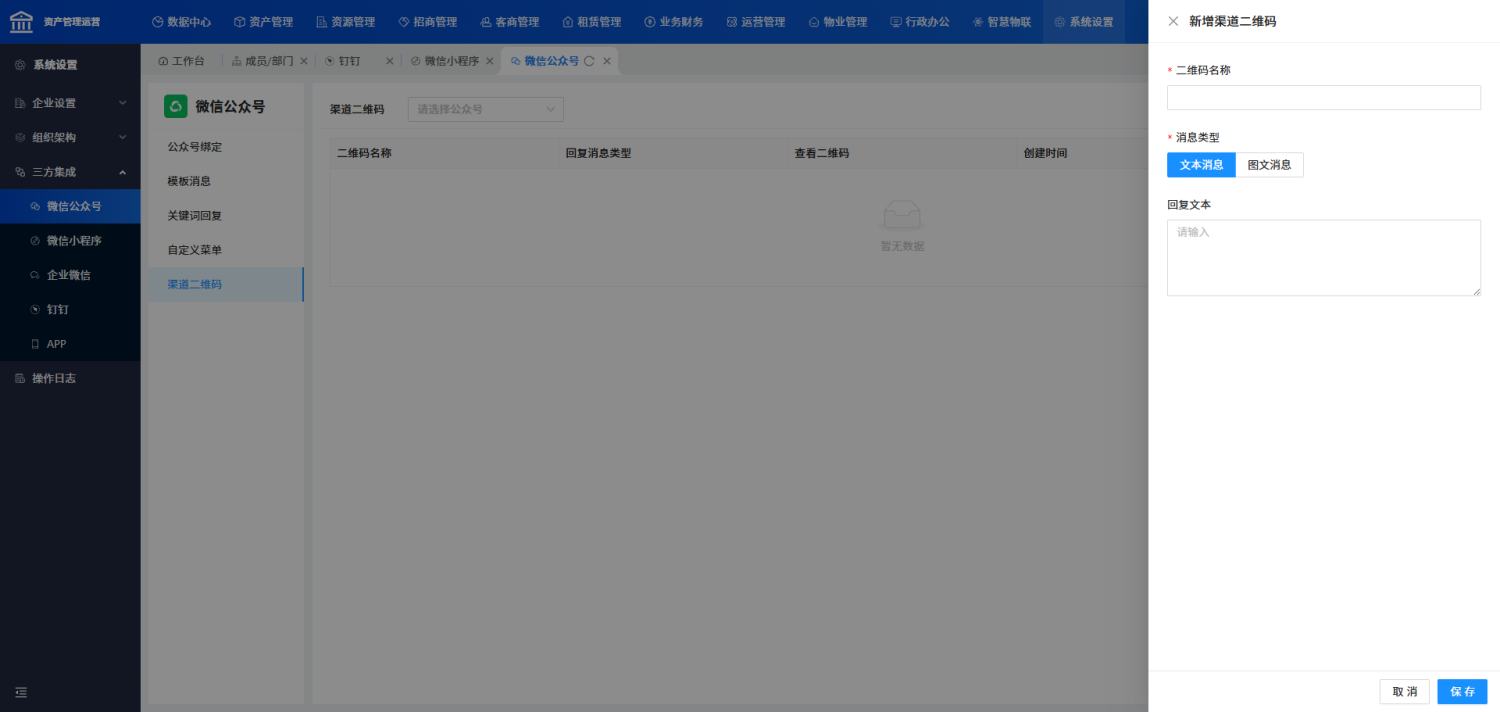1500x712 pixels.
Task: Open 物业管理 top menu
Action: (x=837, y=22)
